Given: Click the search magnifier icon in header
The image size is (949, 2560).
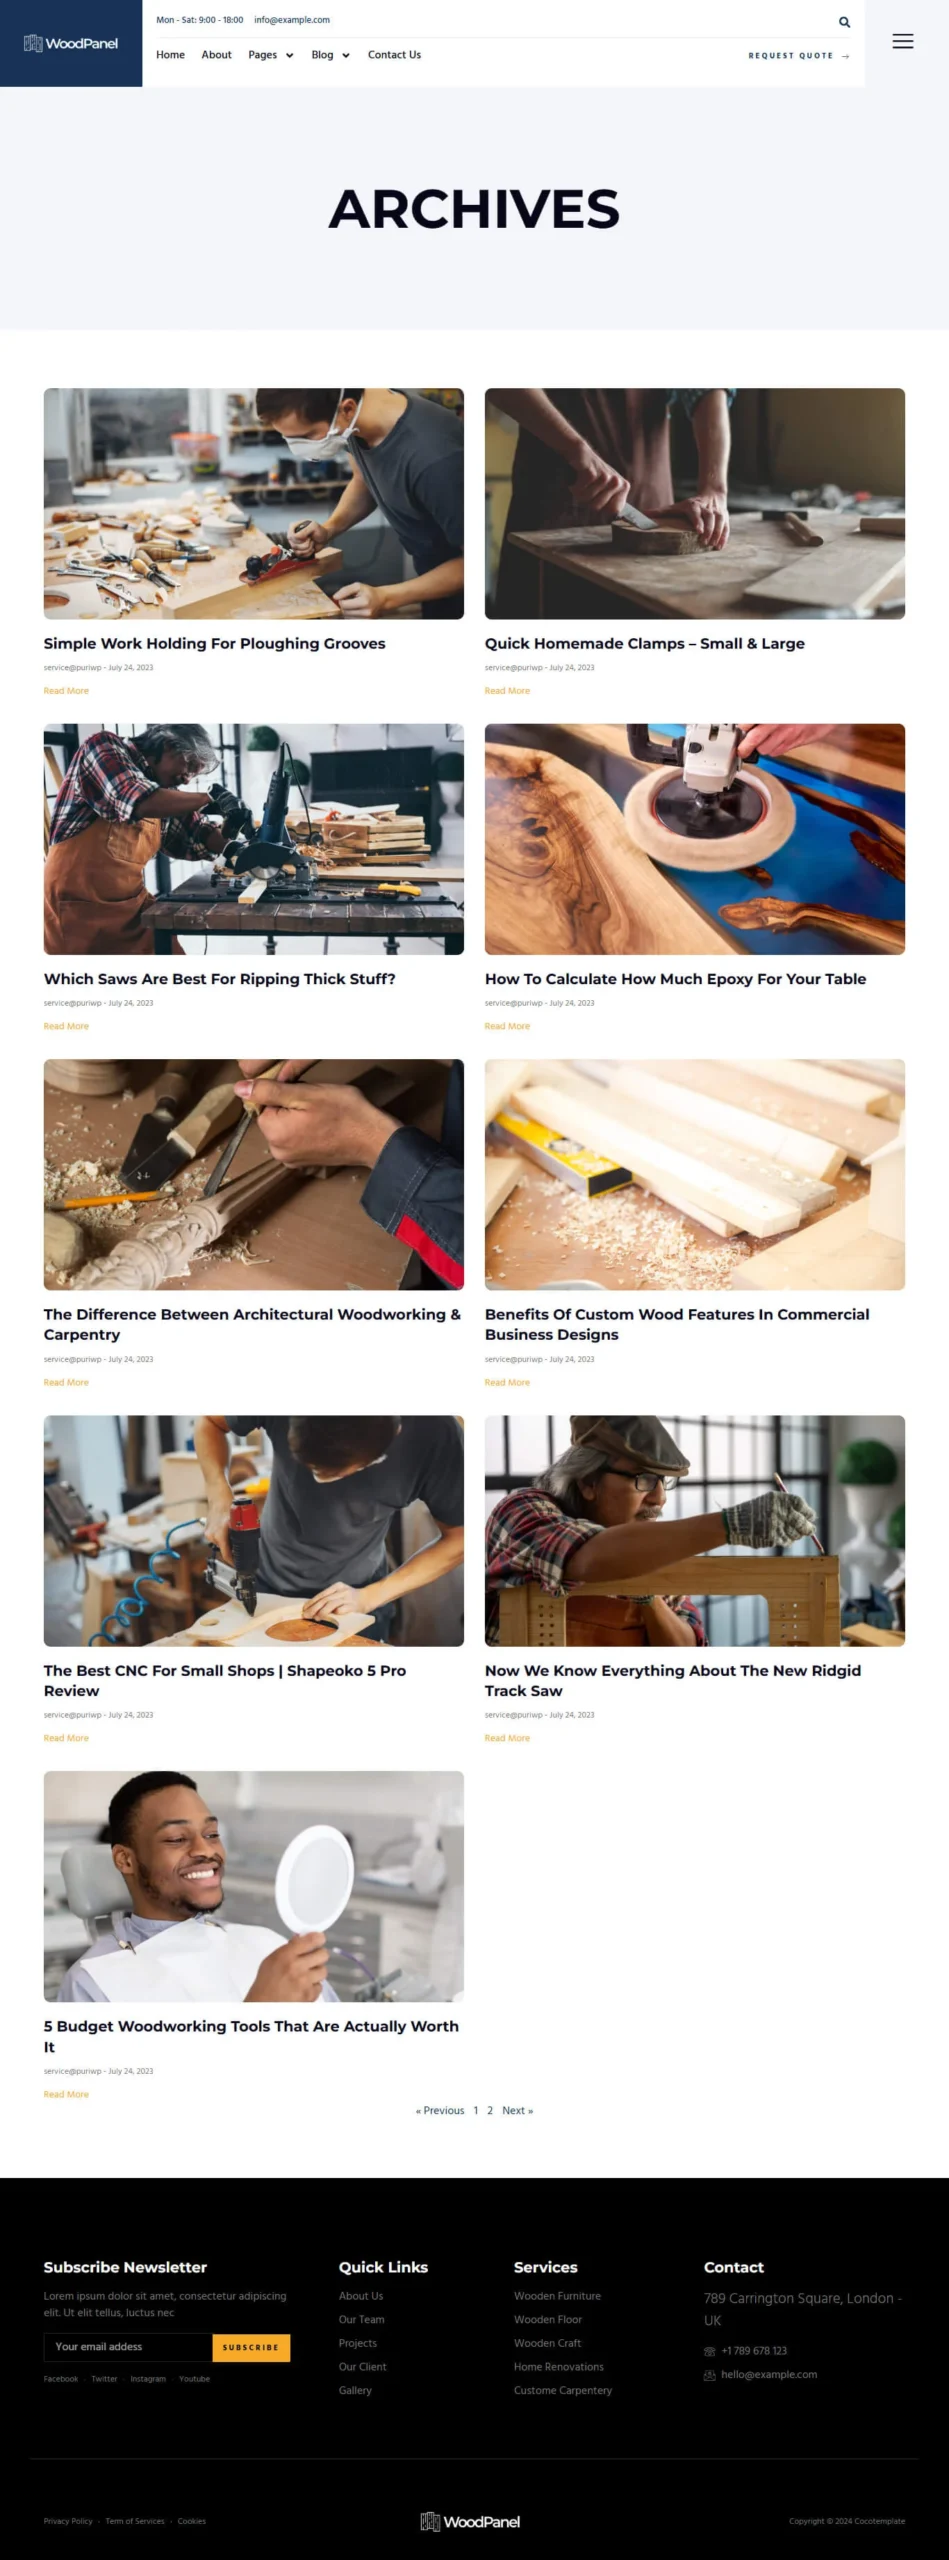Looking at the screenshot, I should click(x=844, y=21).
